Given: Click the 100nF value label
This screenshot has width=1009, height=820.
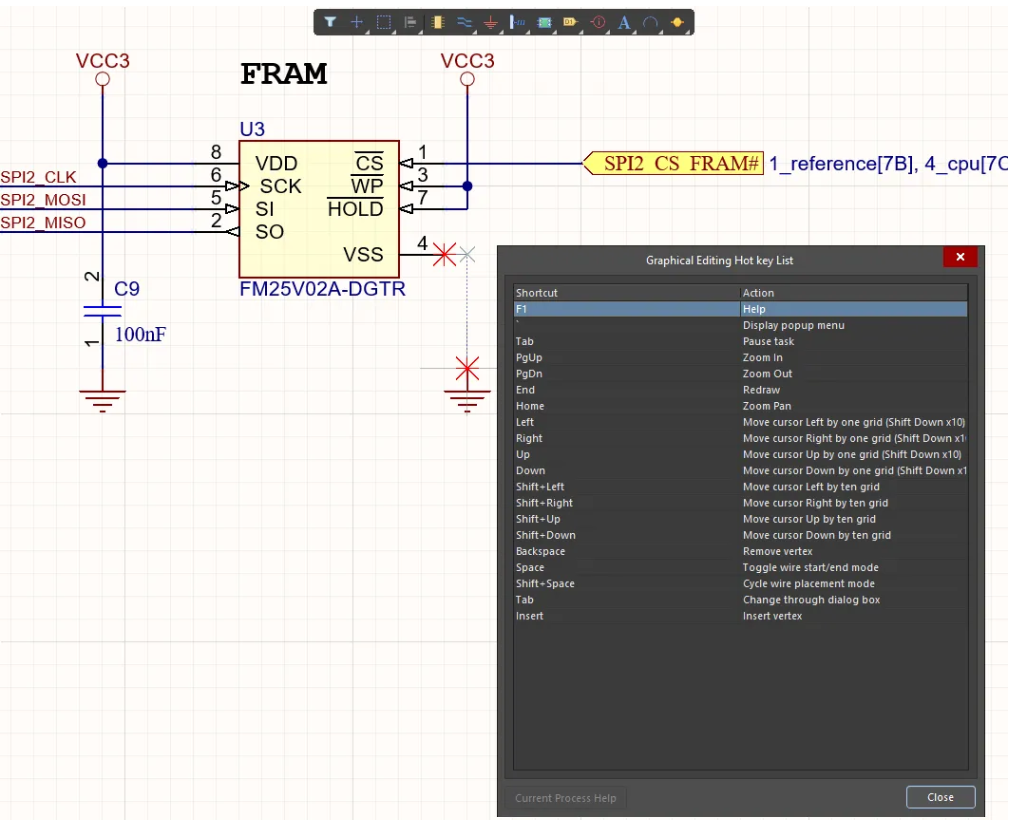Looking at the screenshot, I should (140, 335).
